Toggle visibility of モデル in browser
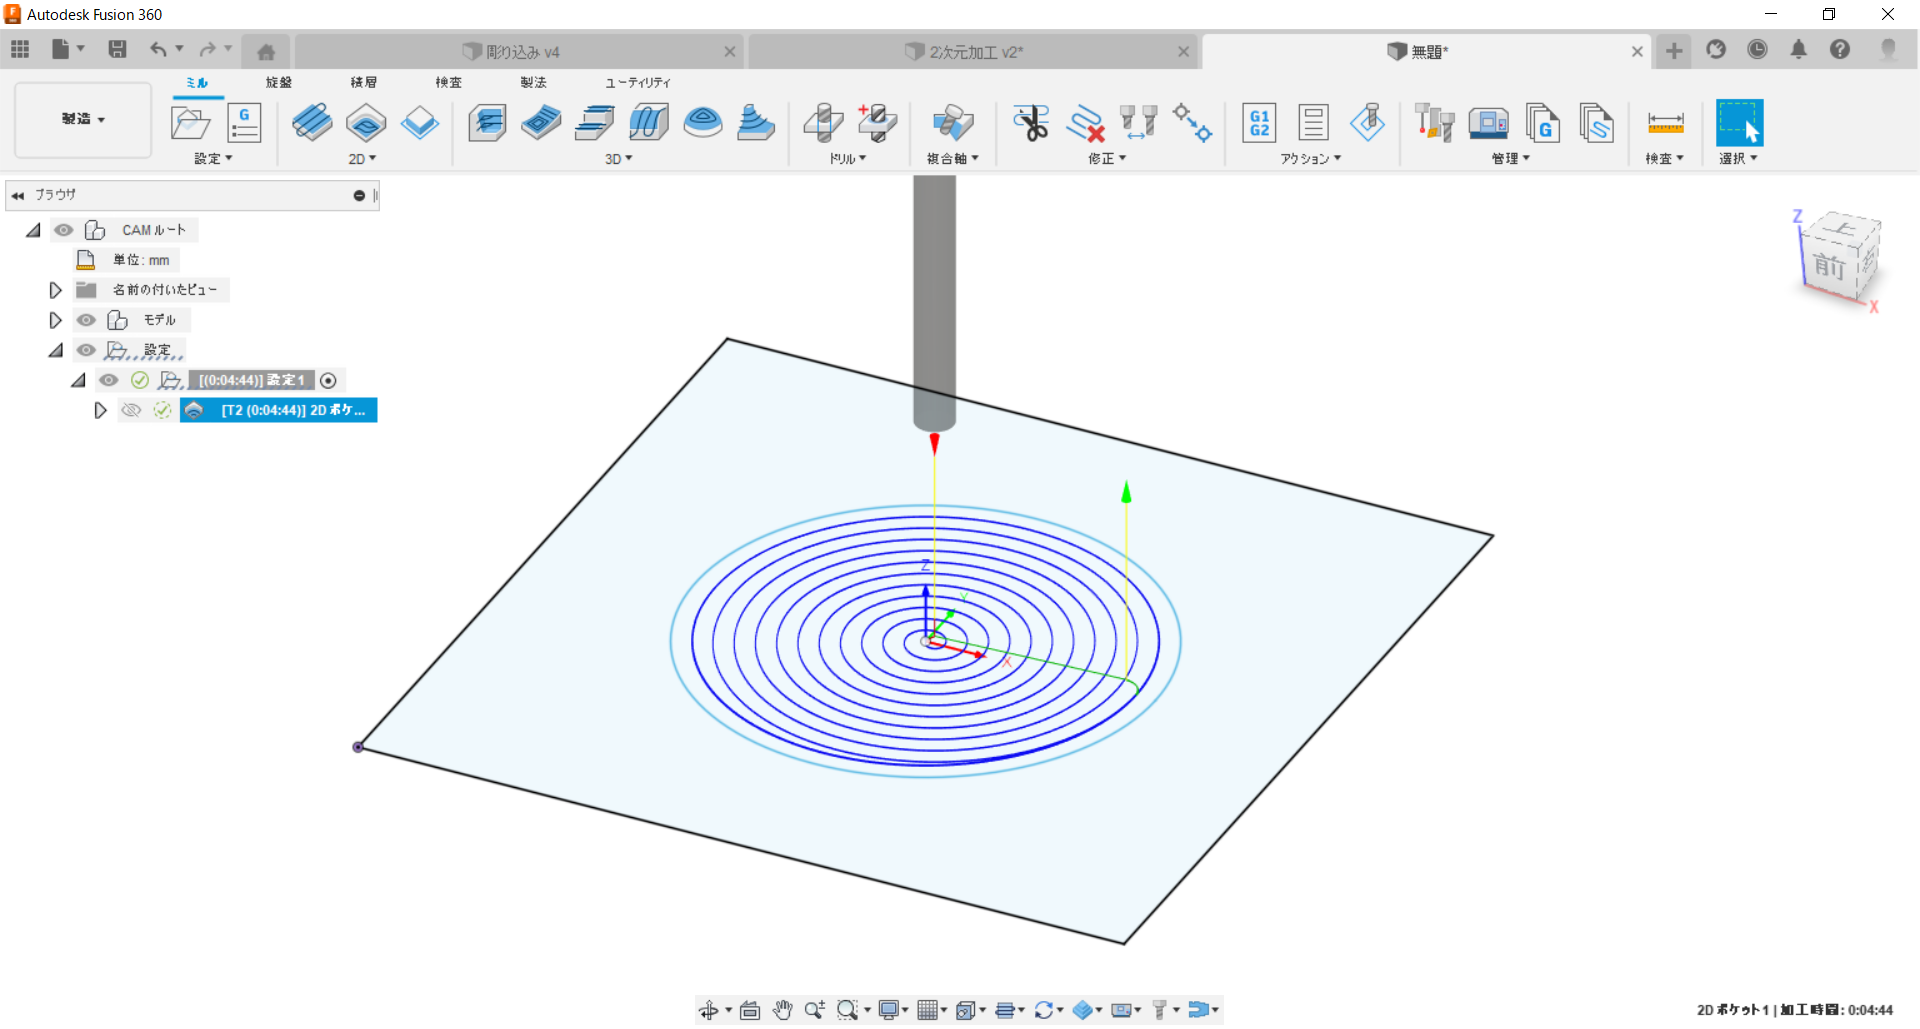 tap(87, 320)
